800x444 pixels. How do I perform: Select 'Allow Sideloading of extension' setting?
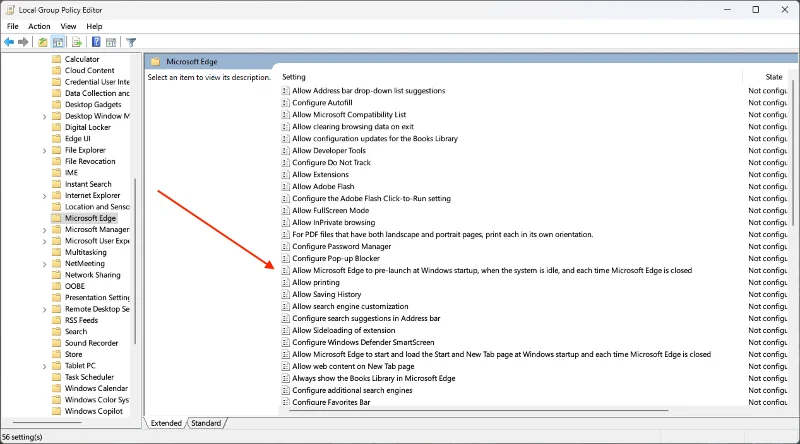point(343,330)
